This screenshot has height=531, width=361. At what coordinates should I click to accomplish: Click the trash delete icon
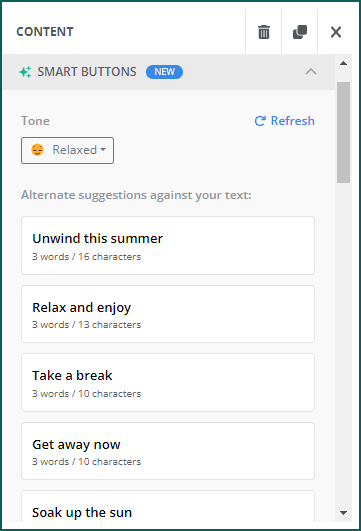tap(264, 32)
